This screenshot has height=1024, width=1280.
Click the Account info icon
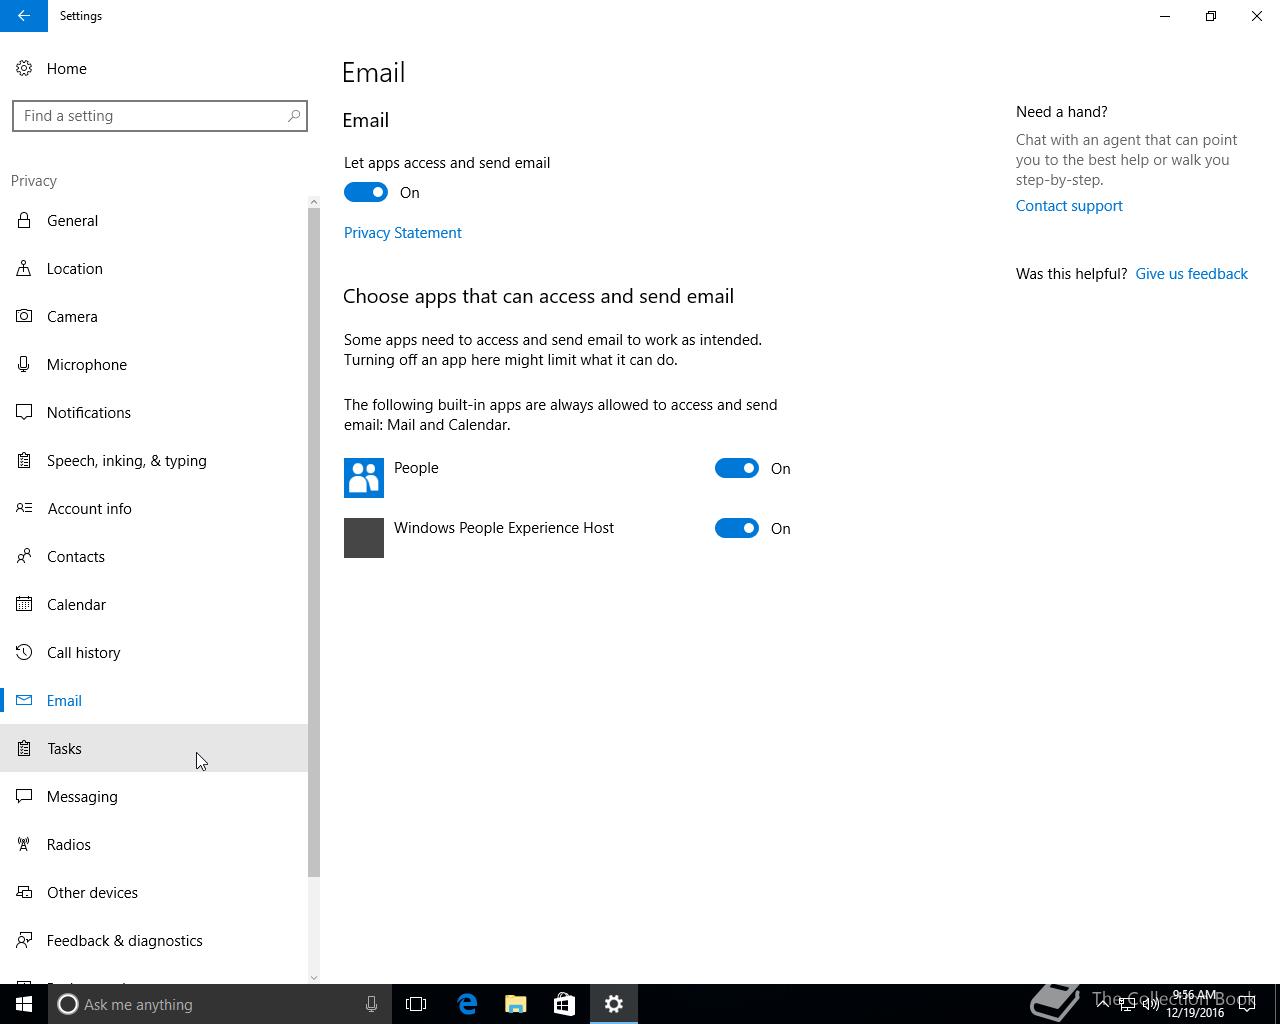click(24, 508)
